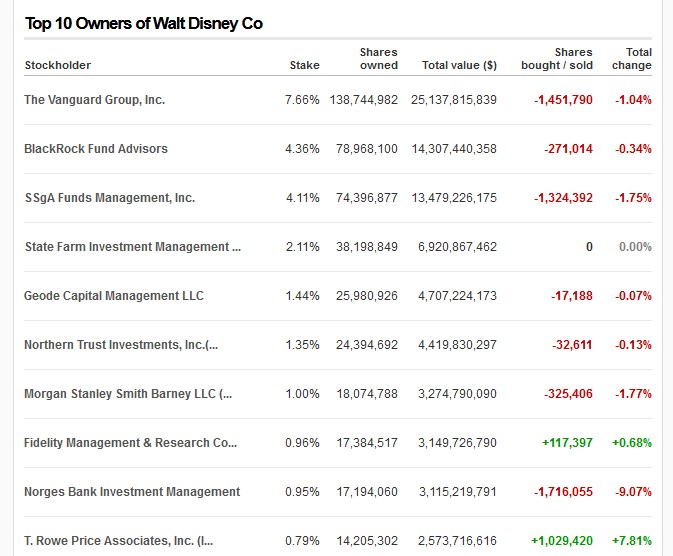Open T. Rowe Price Associates, Inc. stockholder

[118, 540]
